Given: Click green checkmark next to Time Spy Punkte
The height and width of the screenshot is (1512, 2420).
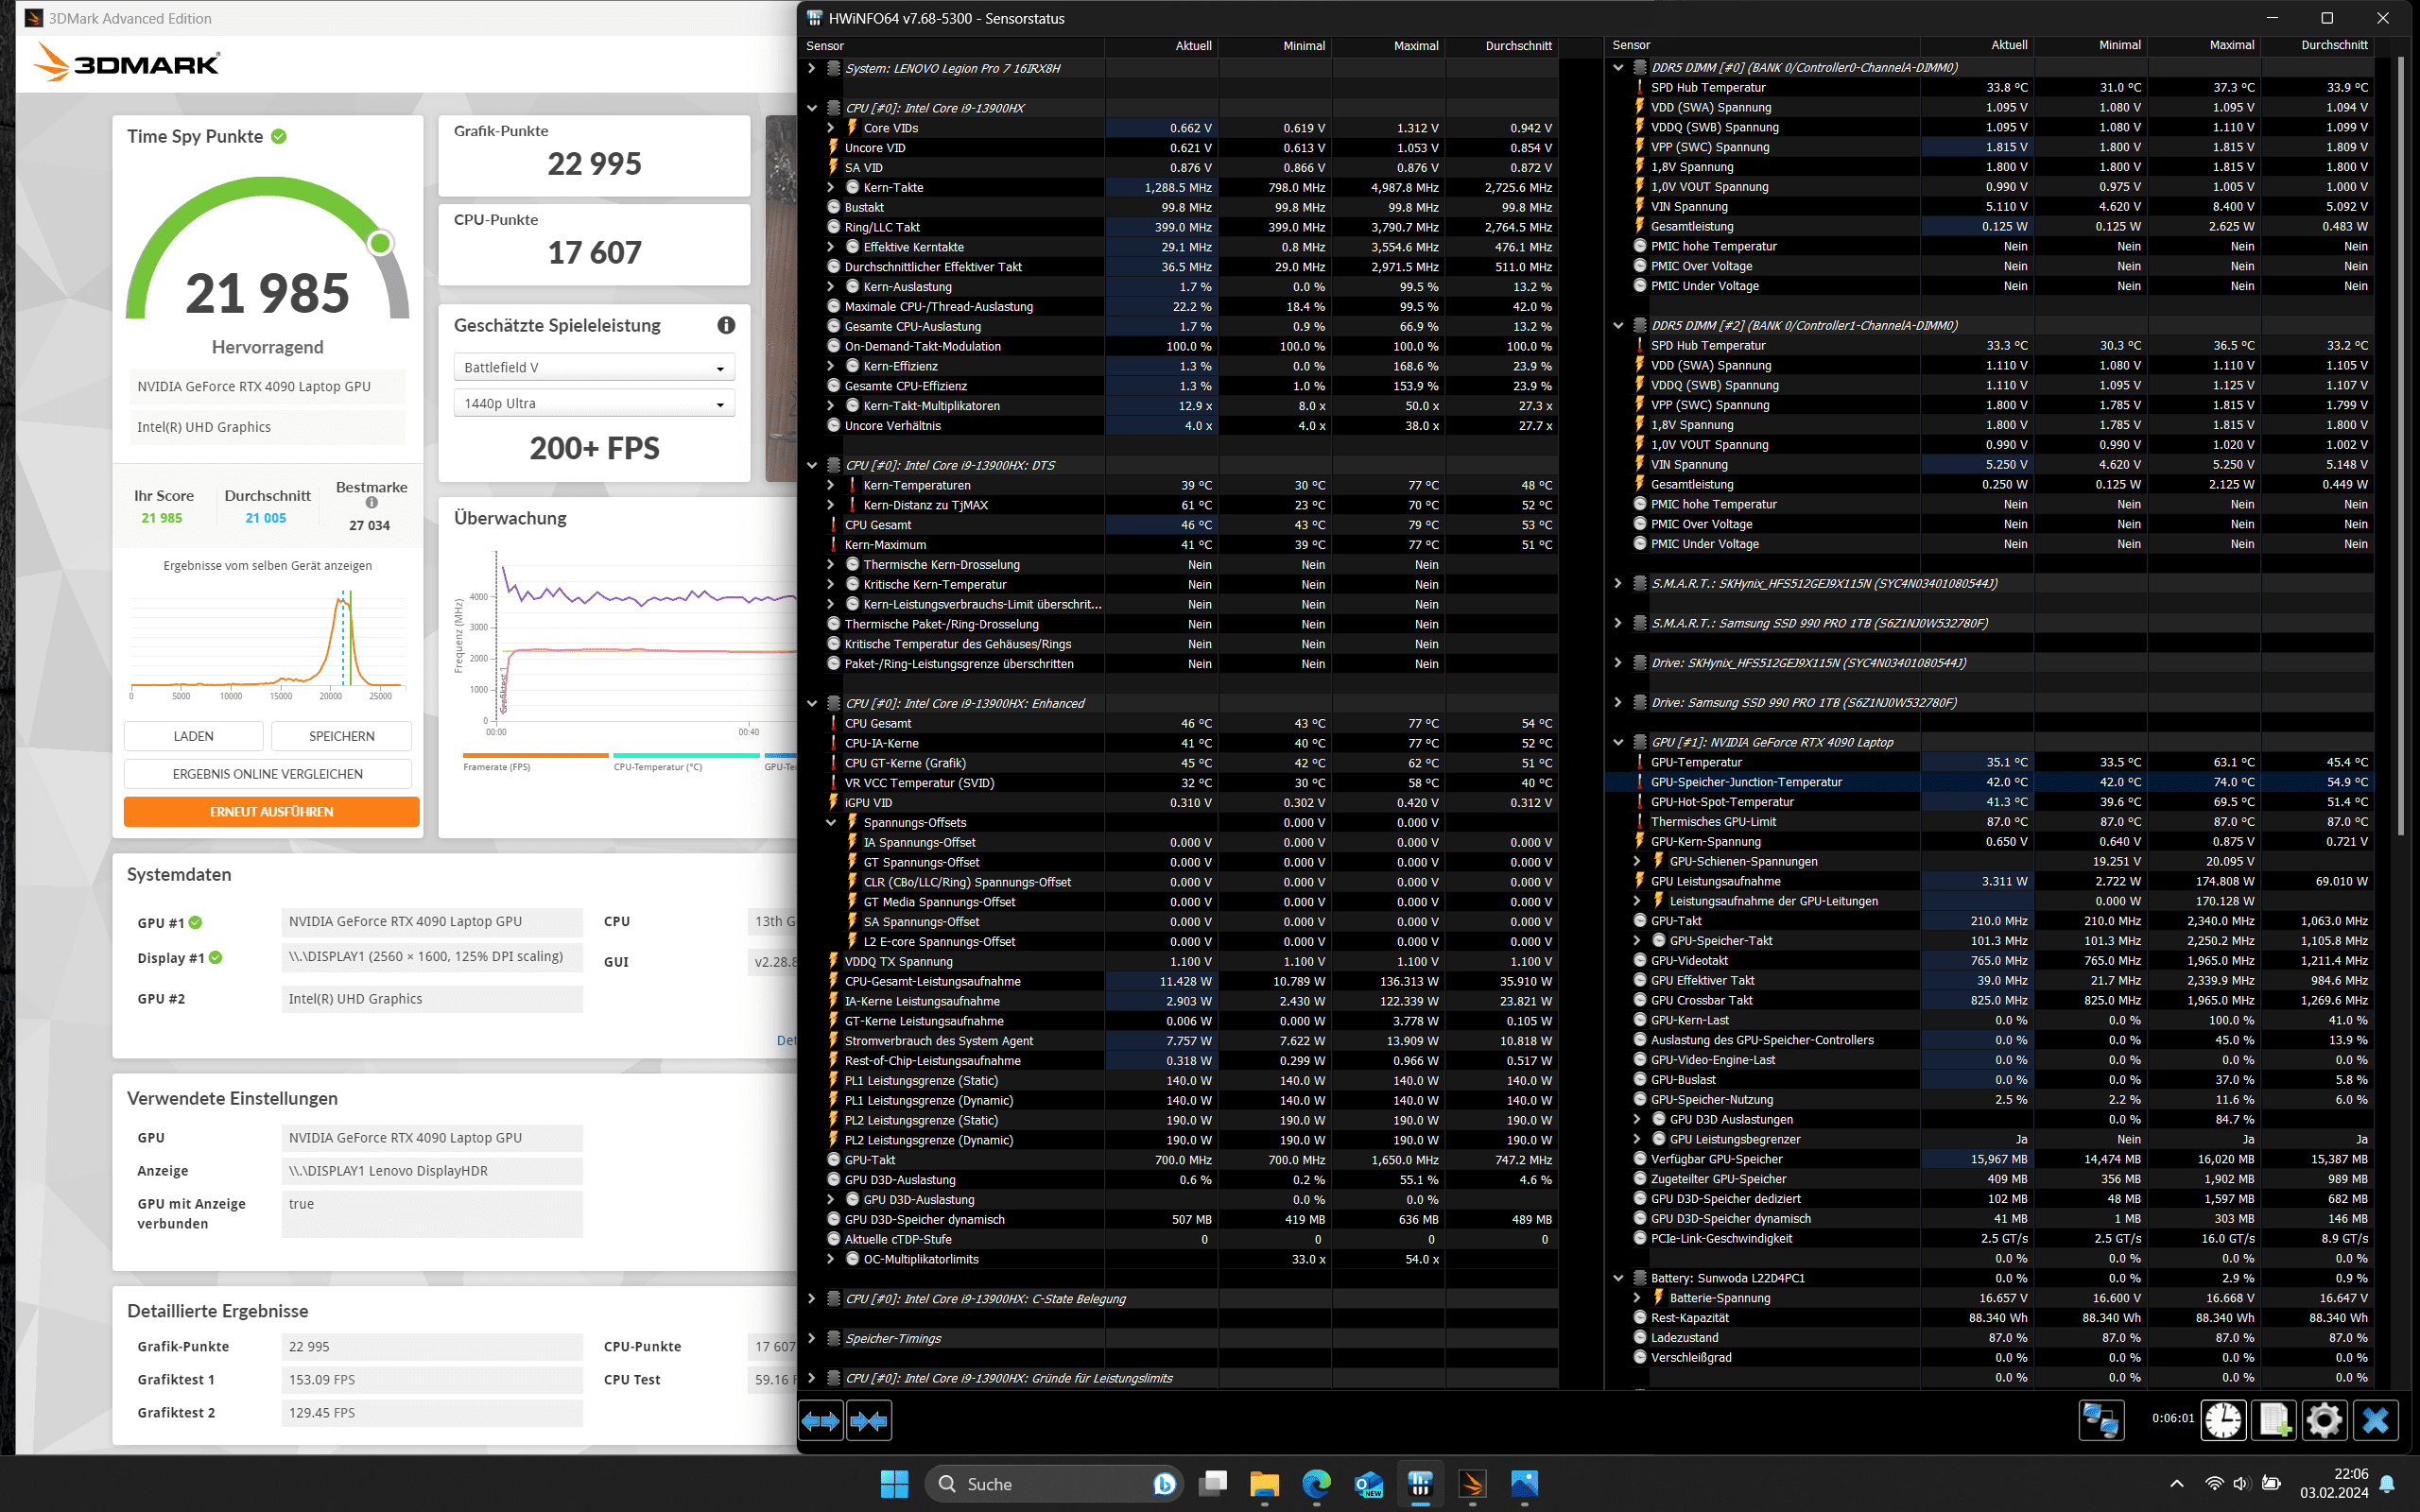Looking at the screenshot, I should pyautogui.click(x=279, y=136).
